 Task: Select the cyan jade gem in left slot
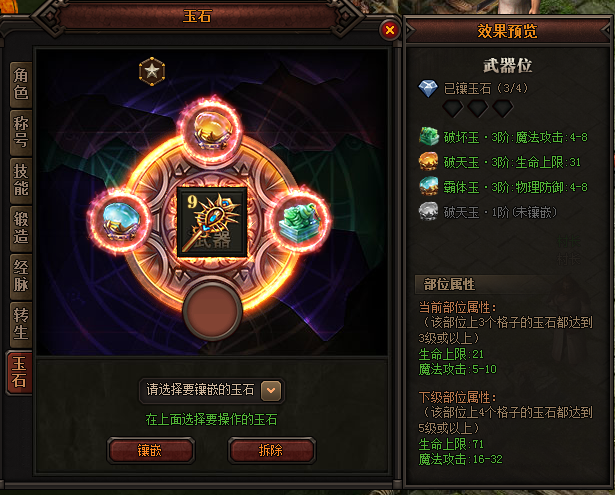121,221
